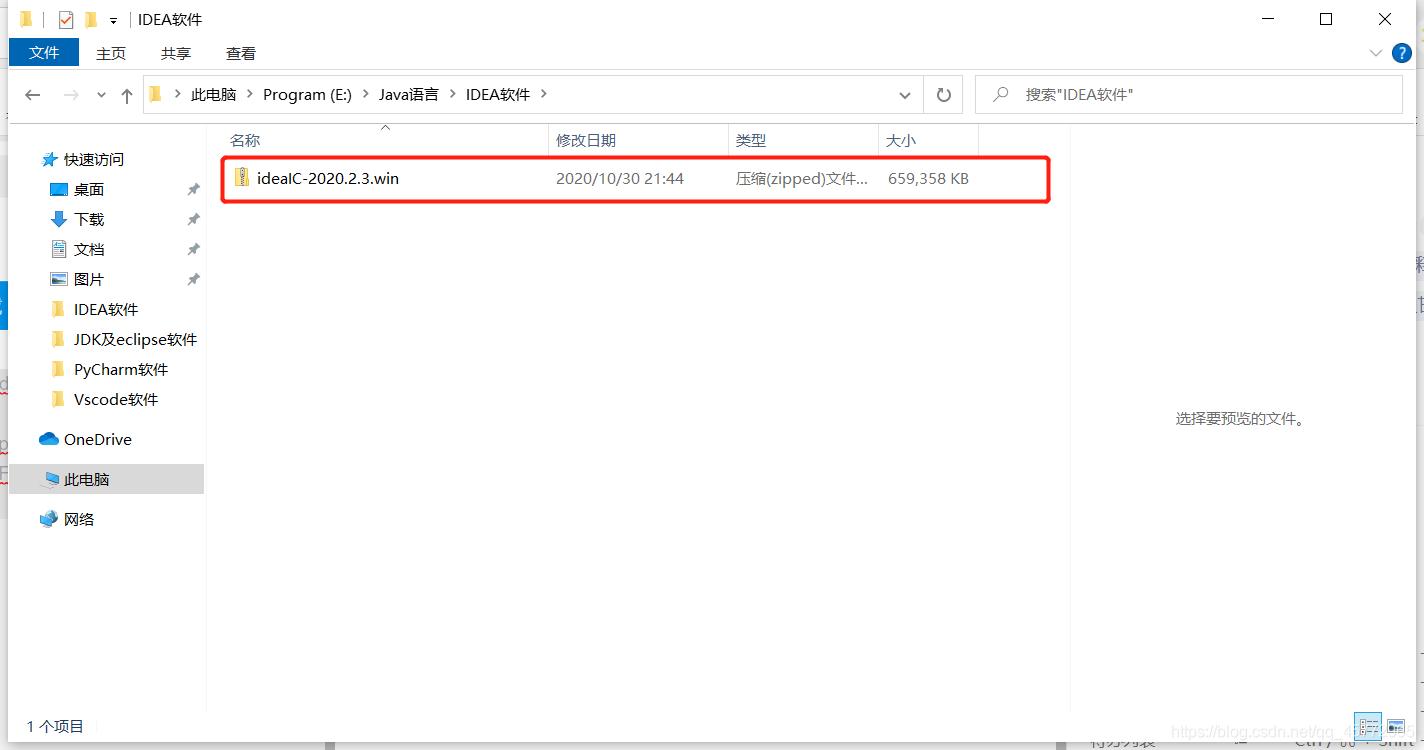Image resolution: width=1424 pixels, height=750 pixels.
Task: Expand the ribbon with the chevron
Action: click(1374, 52)
